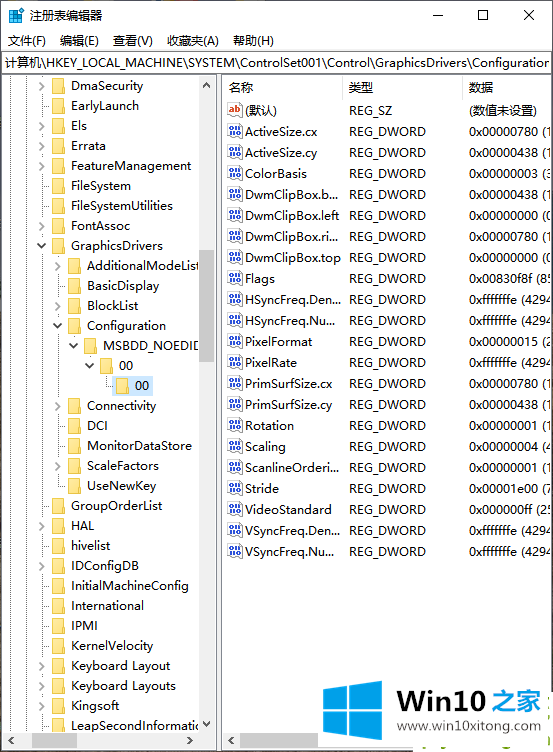Select the Scaling DWORD value icon
Image resolution: width=553 pixels, height=752 pixels.
coord(235,446)
